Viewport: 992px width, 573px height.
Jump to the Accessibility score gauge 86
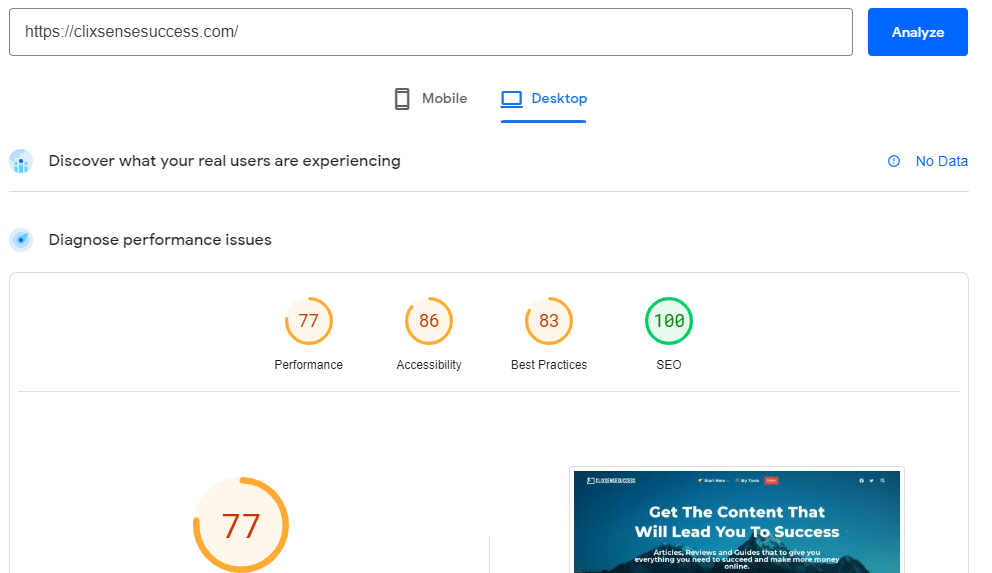tap(429, 321)
